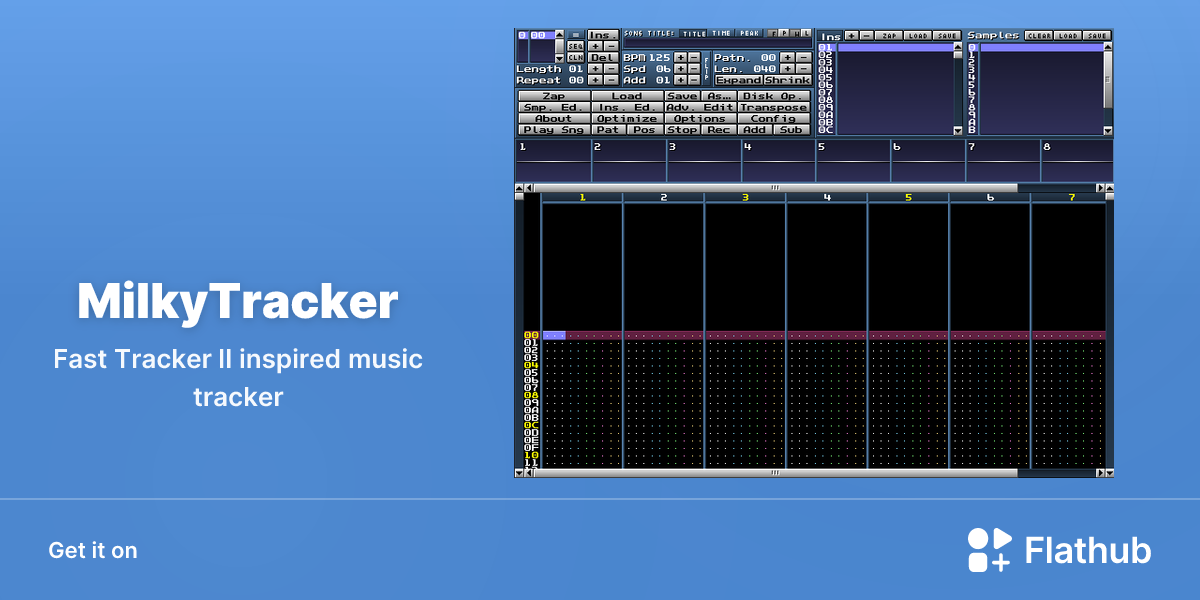This screenshot has width=1200, height=600.
Task: Open the Smp. Ed. sample editor
Action: coord(554,107)
